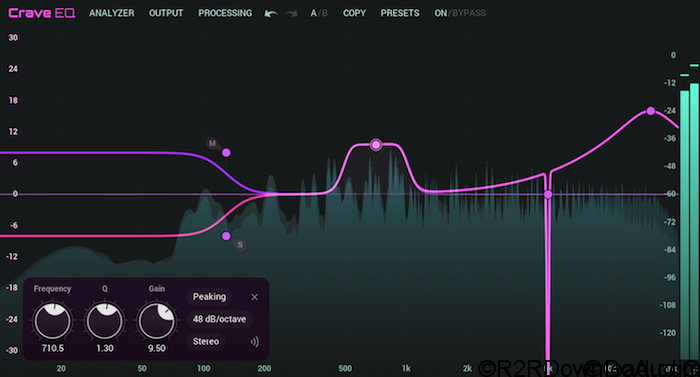700x377 pixels.
Task: Toggle the A/B comparison state
Action: tap(319, 13)
